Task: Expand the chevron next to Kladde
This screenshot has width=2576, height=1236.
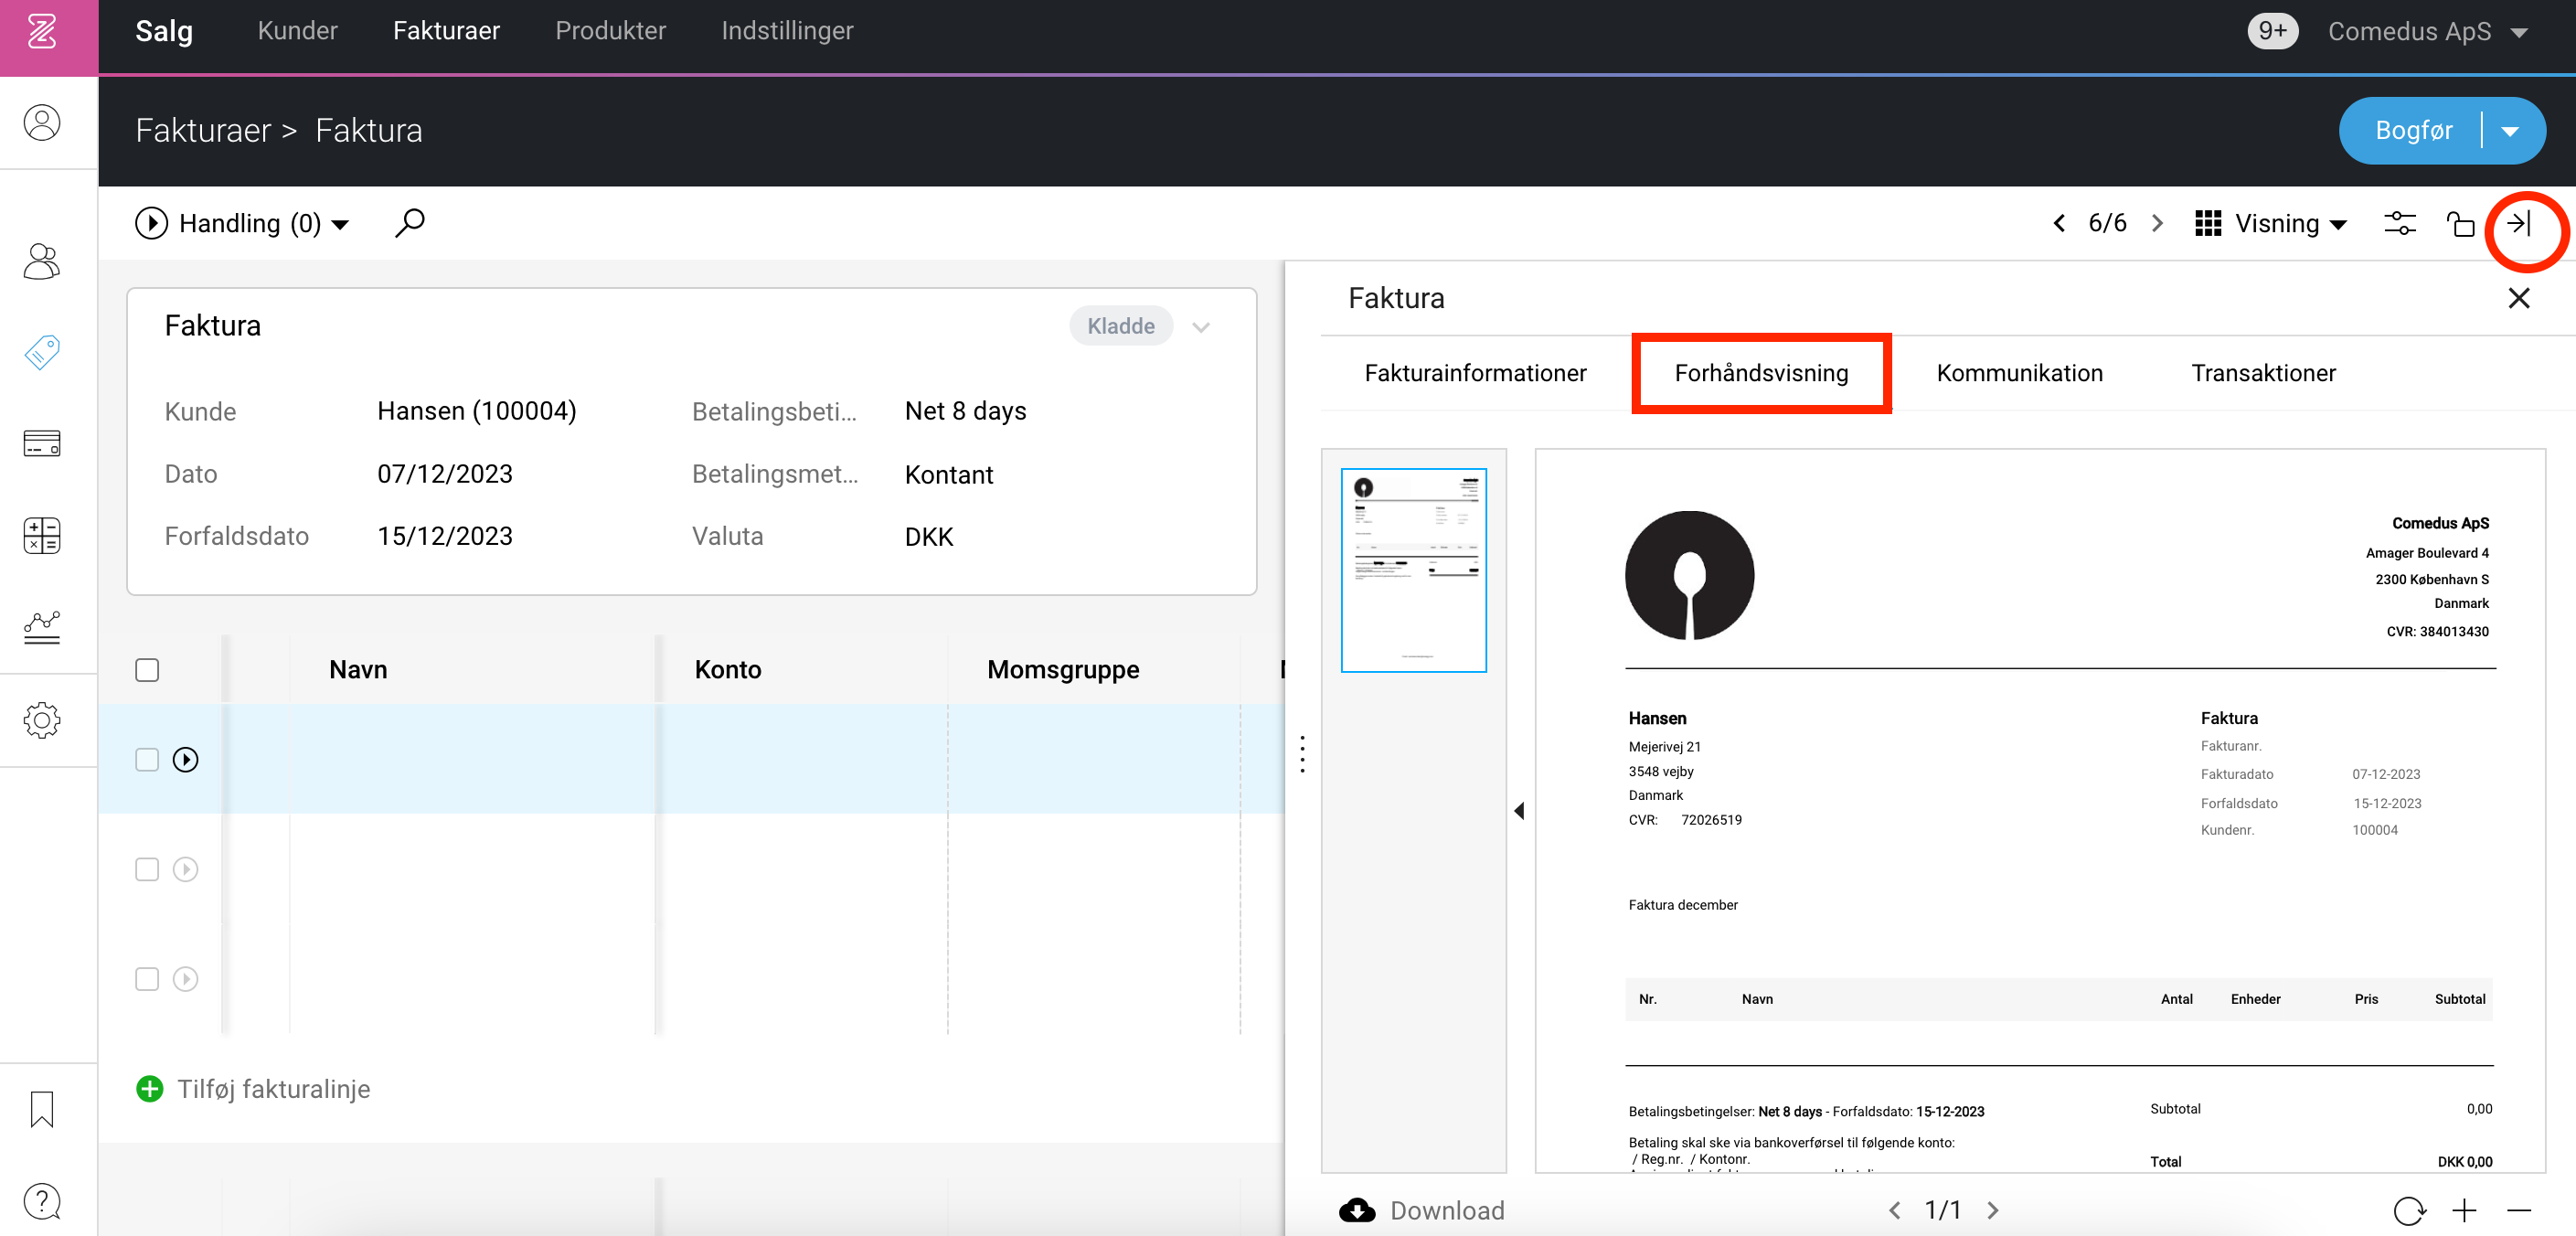Action: [x=1201, y=327]
